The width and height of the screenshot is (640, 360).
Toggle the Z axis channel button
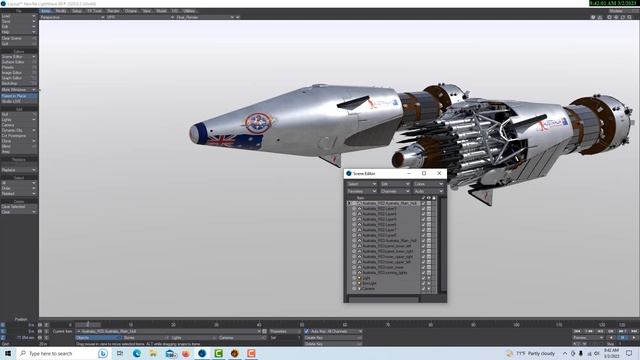3,338
